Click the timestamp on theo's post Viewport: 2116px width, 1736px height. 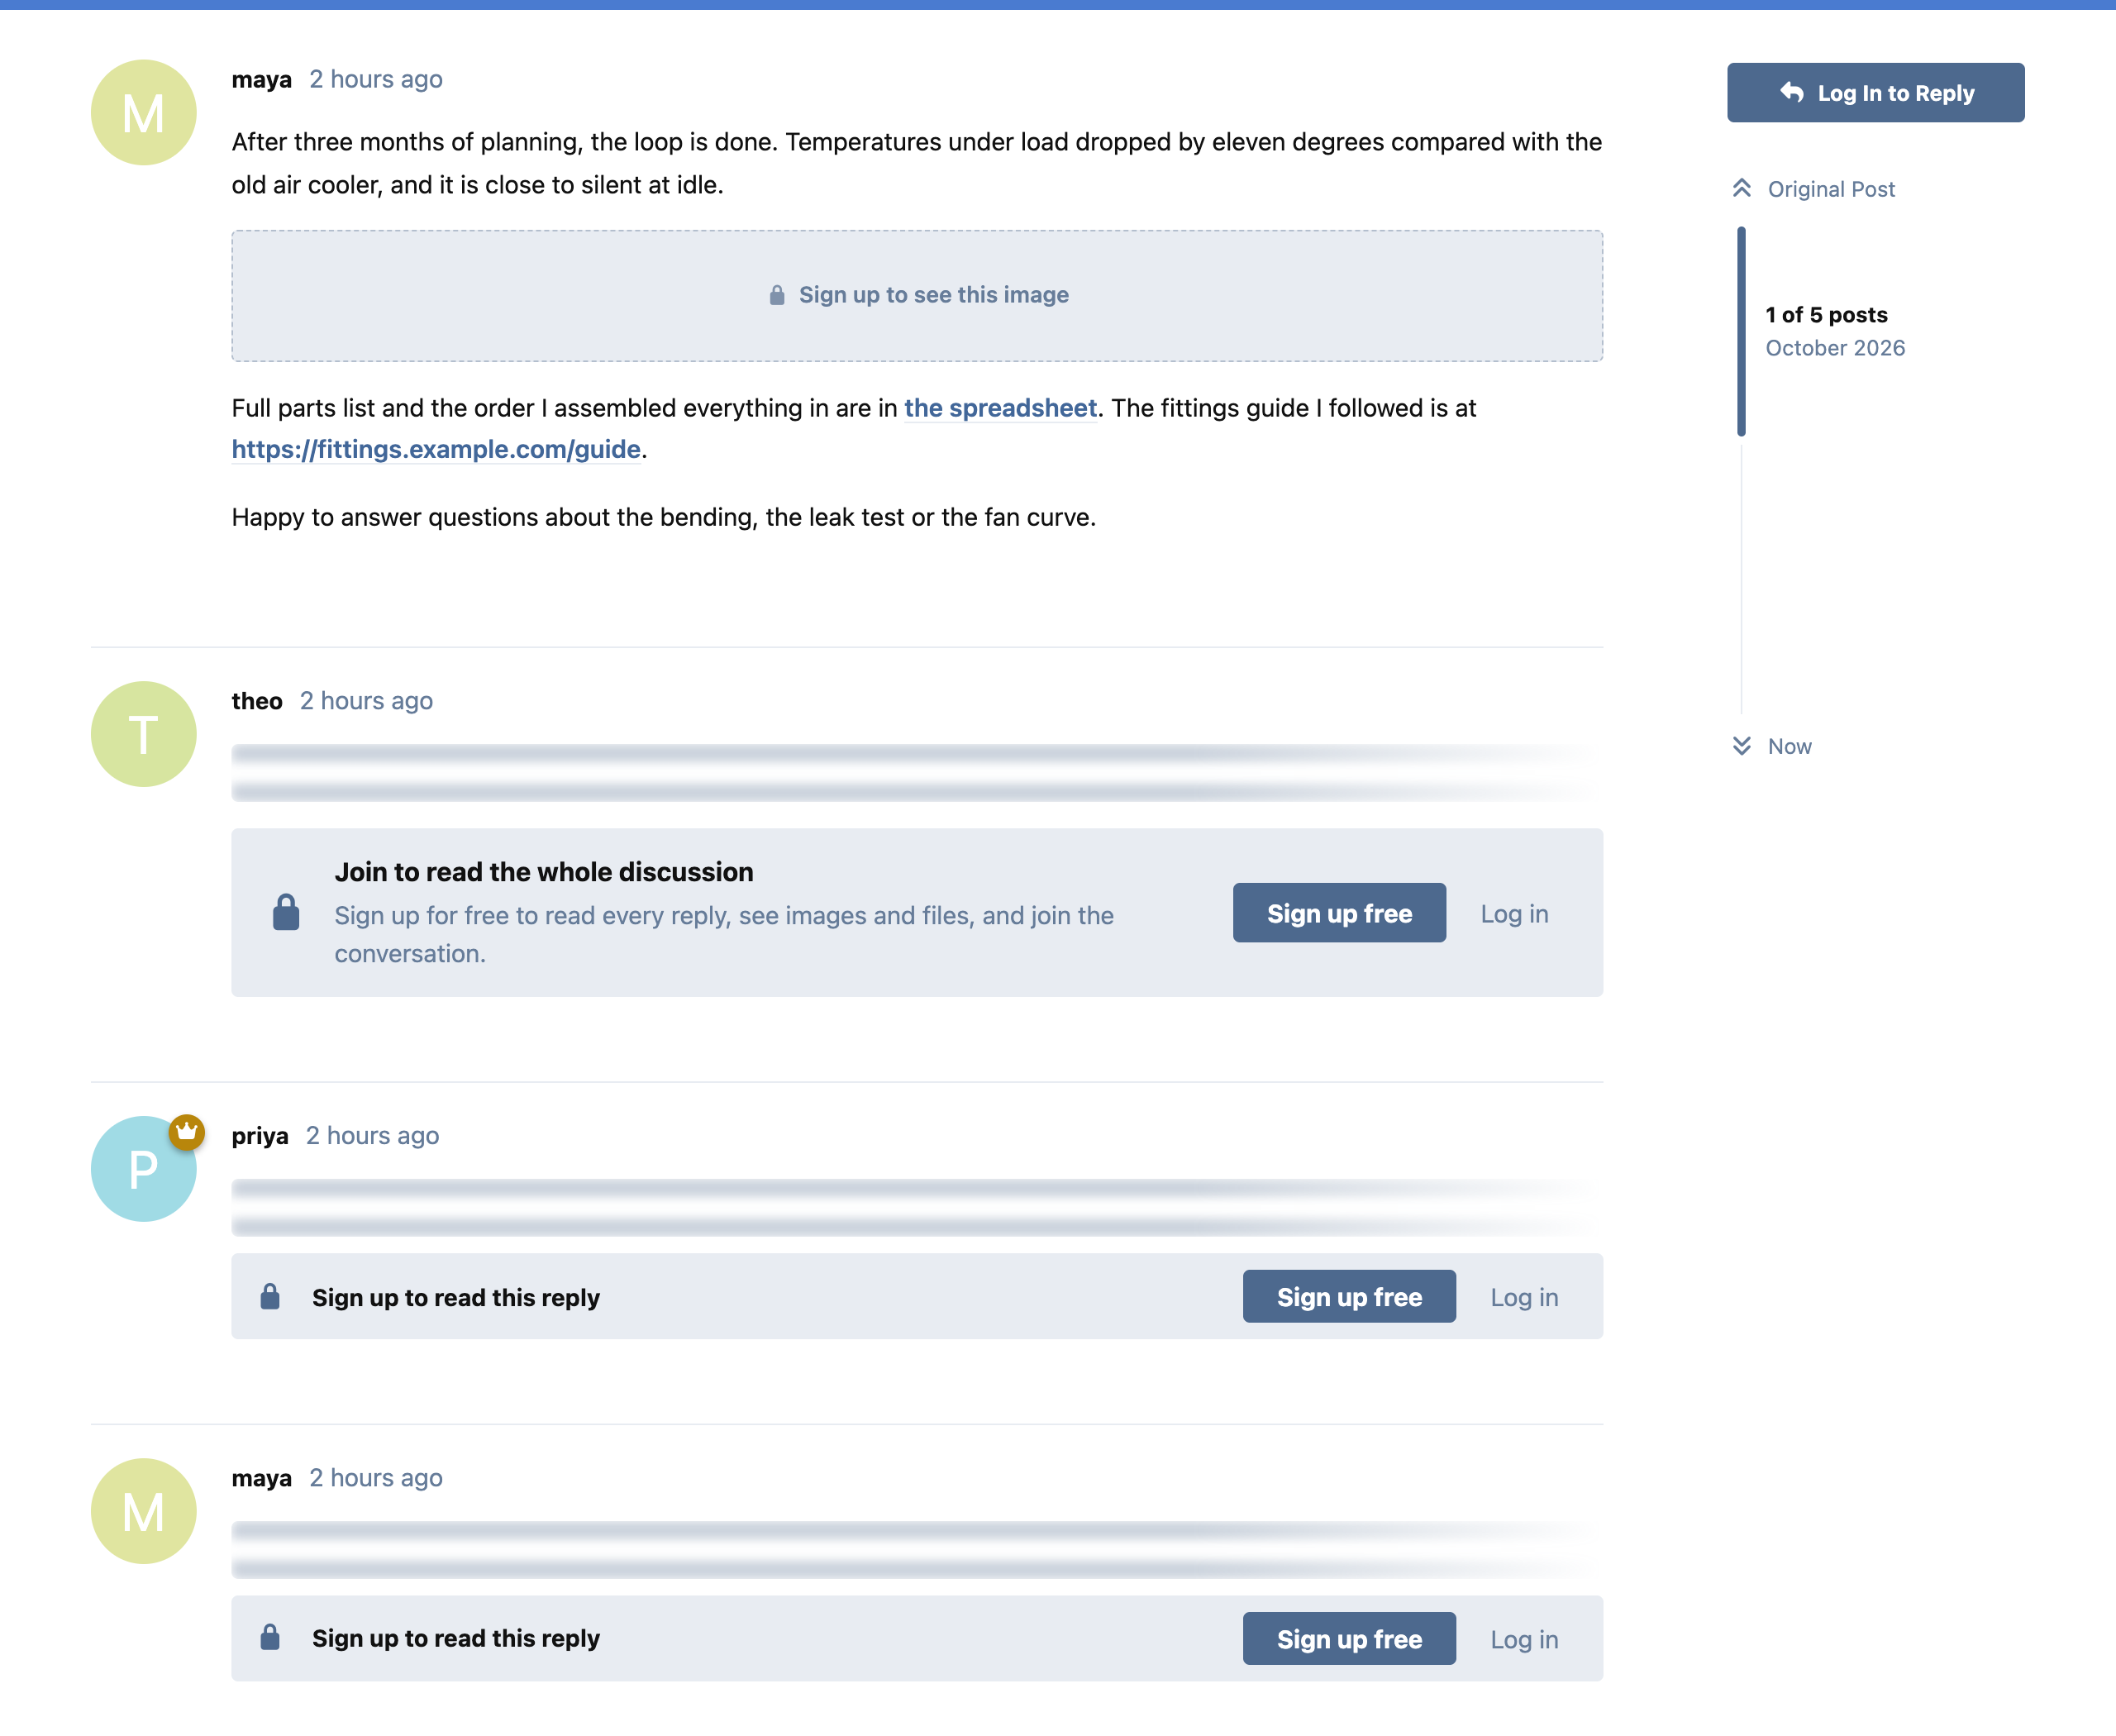pyautogui.click(x=366, y=701)
